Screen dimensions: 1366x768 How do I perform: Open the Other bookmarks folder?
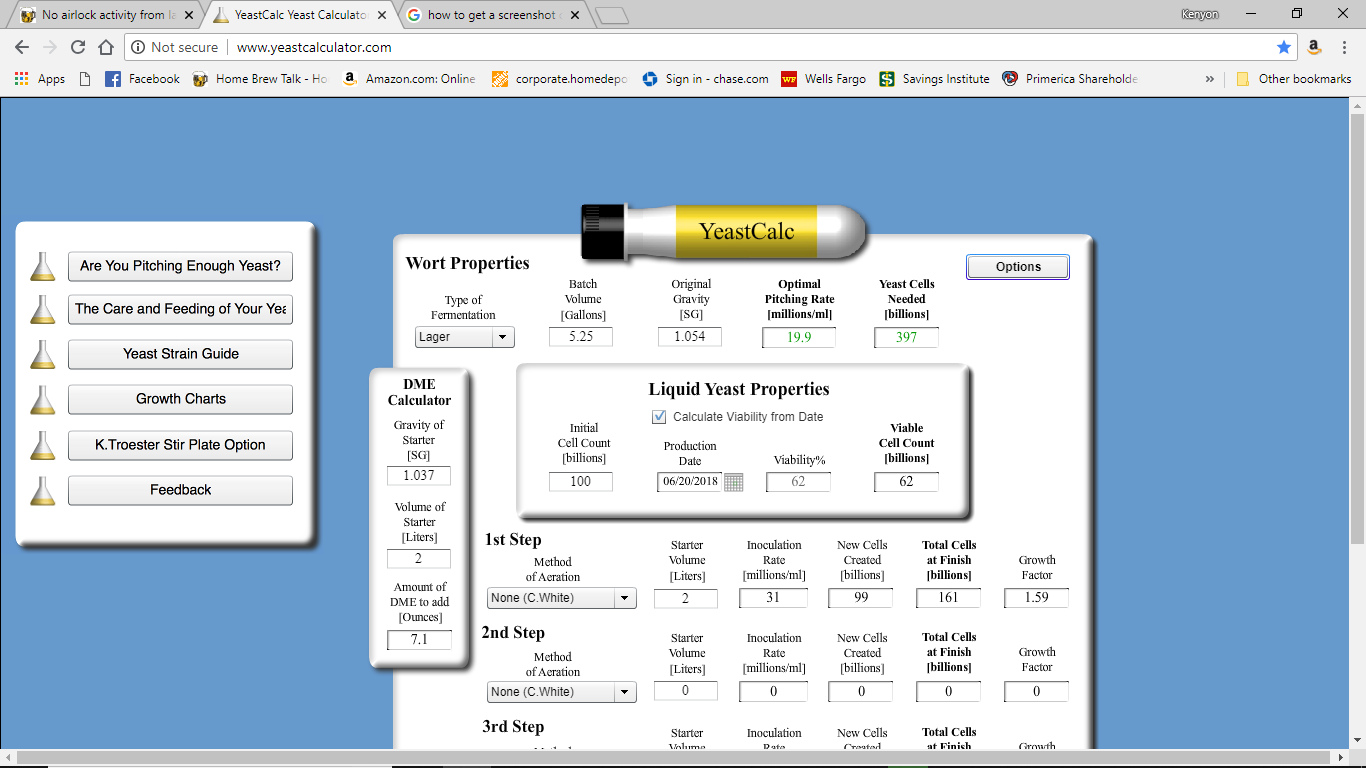[x=1294, y=79]
